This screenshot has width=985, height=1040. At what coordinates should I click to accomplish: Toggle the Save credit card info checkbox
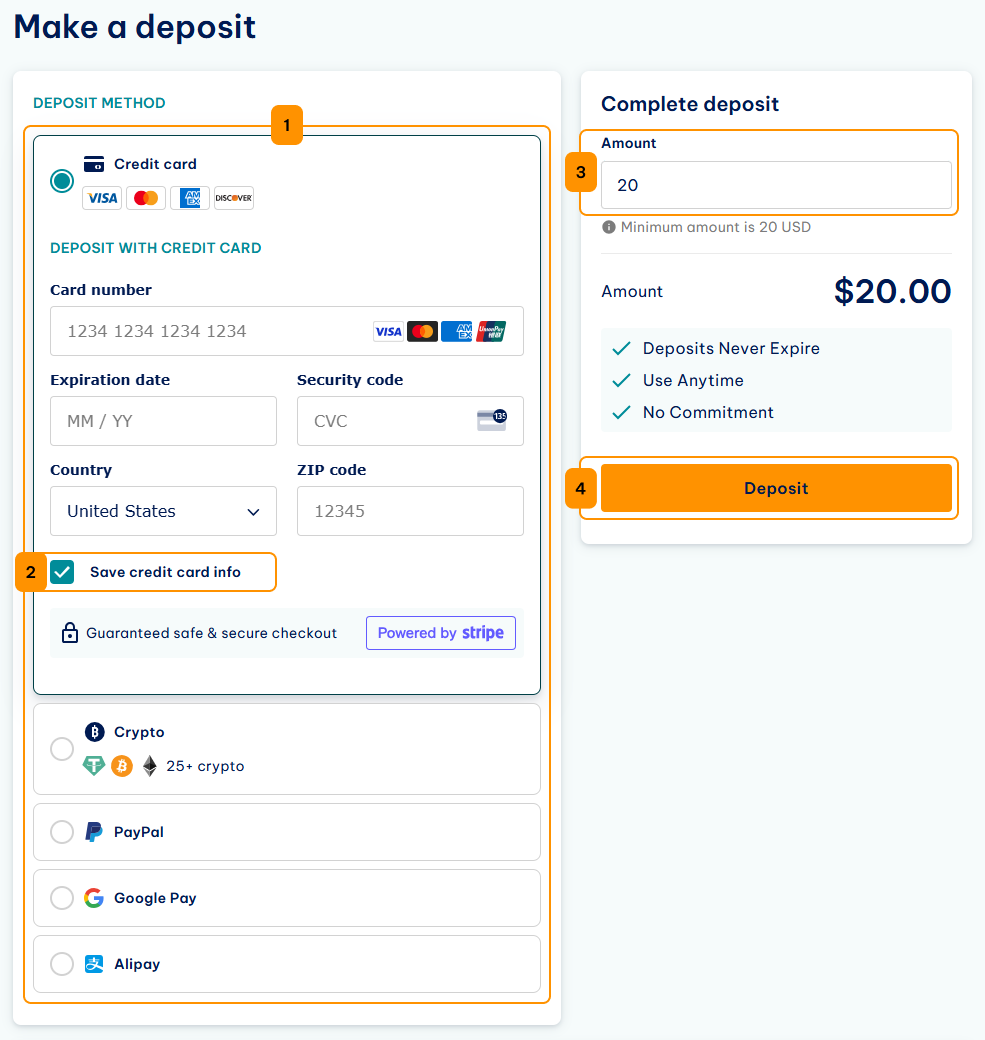point(62,572)
